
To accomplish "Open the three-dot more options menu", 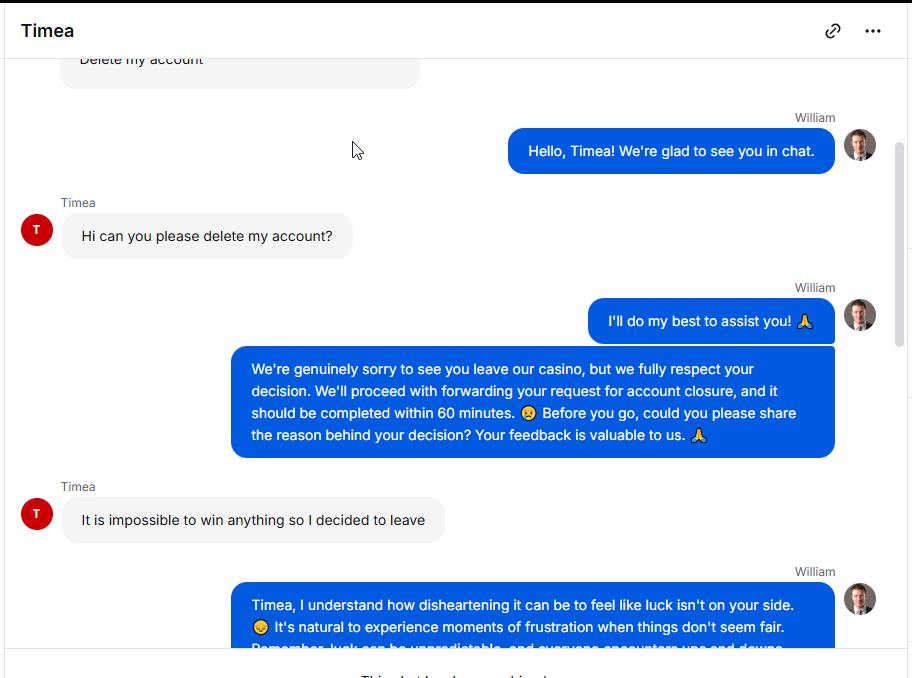I will click(872, 31).
